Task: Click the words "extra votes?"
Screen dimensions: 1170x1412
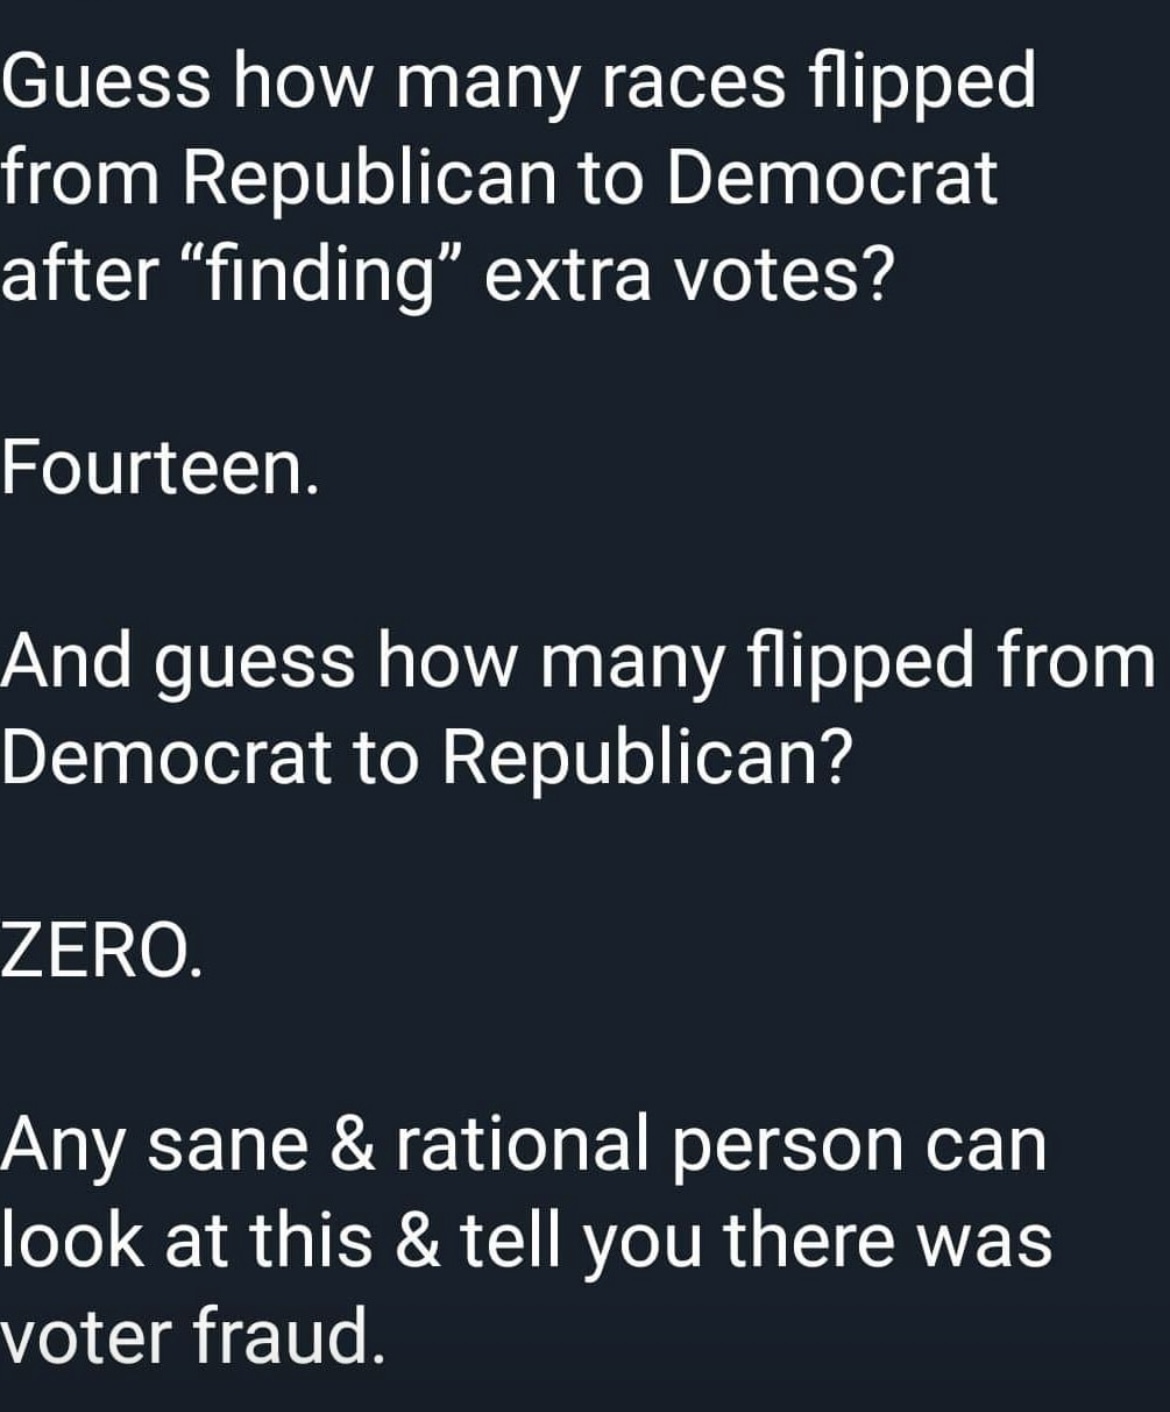Action: point(686,274)
